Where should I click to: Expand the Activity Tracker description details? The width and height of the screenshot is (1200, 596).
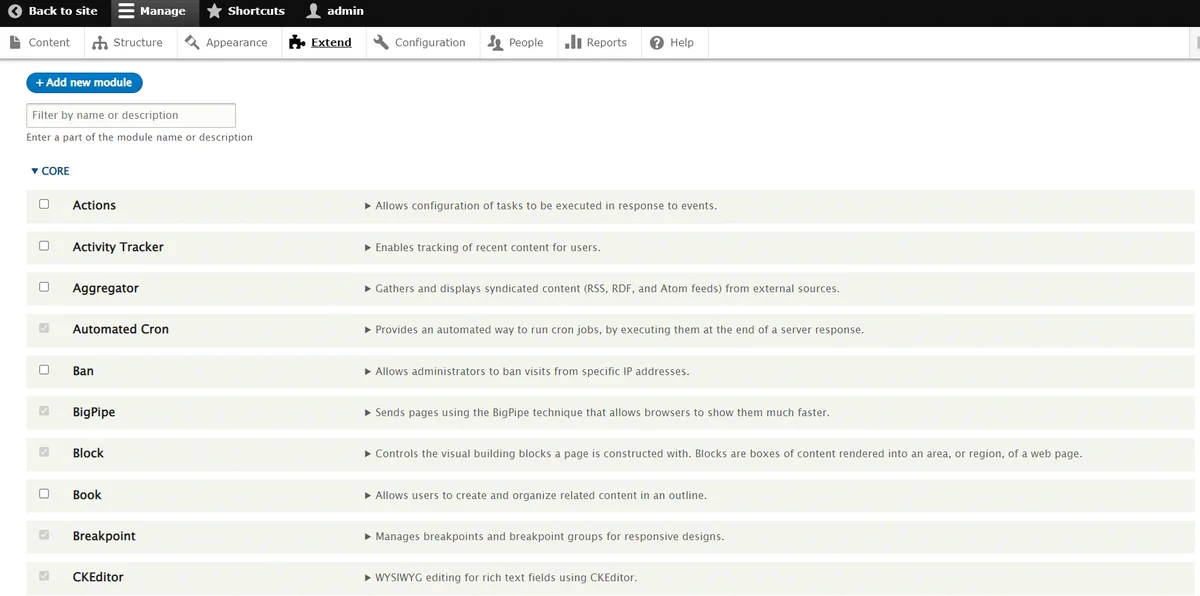pyautogui.click(x=483, y=247)
